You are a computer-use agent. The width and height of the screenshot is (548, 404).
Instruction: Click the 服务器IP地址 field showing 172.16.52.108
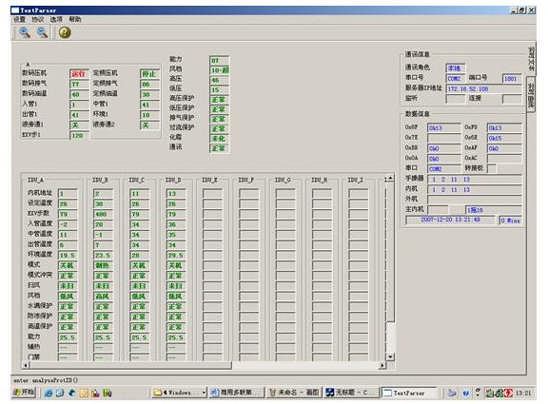point(484,89)
